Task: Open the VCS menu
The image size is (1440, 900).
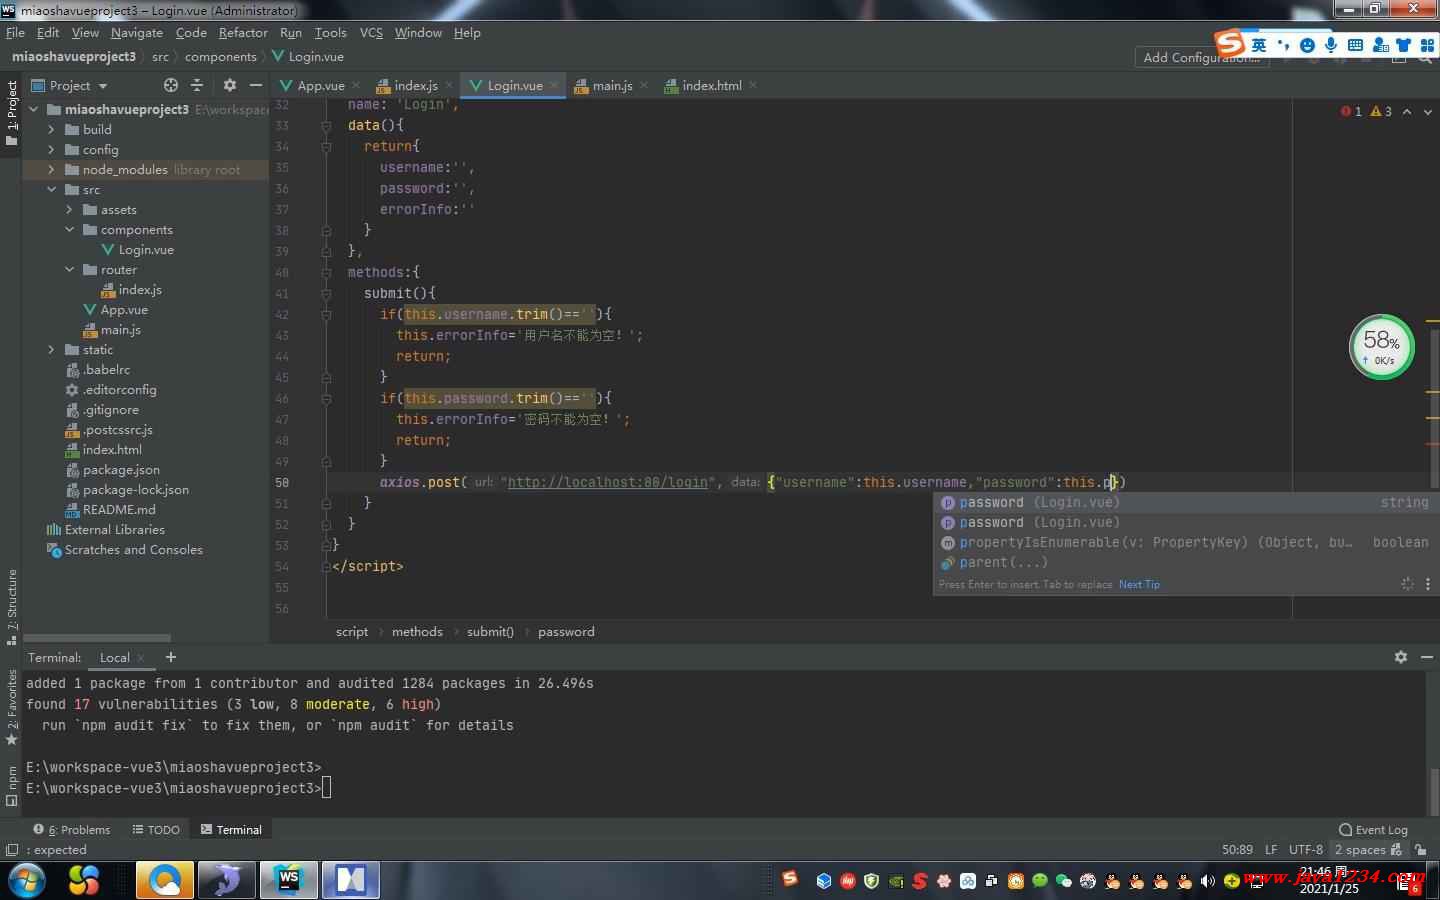Action: pyautogui.click(x=371, y=32)
